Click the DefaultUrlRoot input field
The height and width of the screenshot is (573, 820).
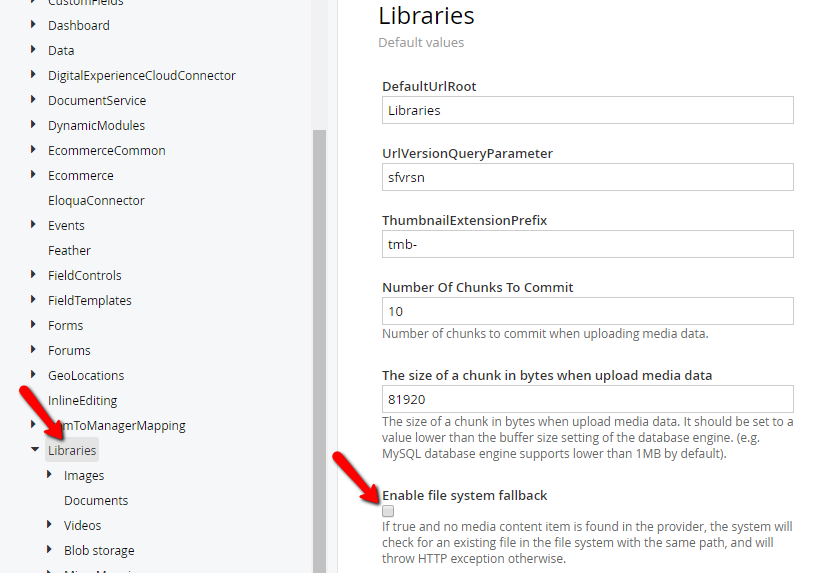[587, 110]
